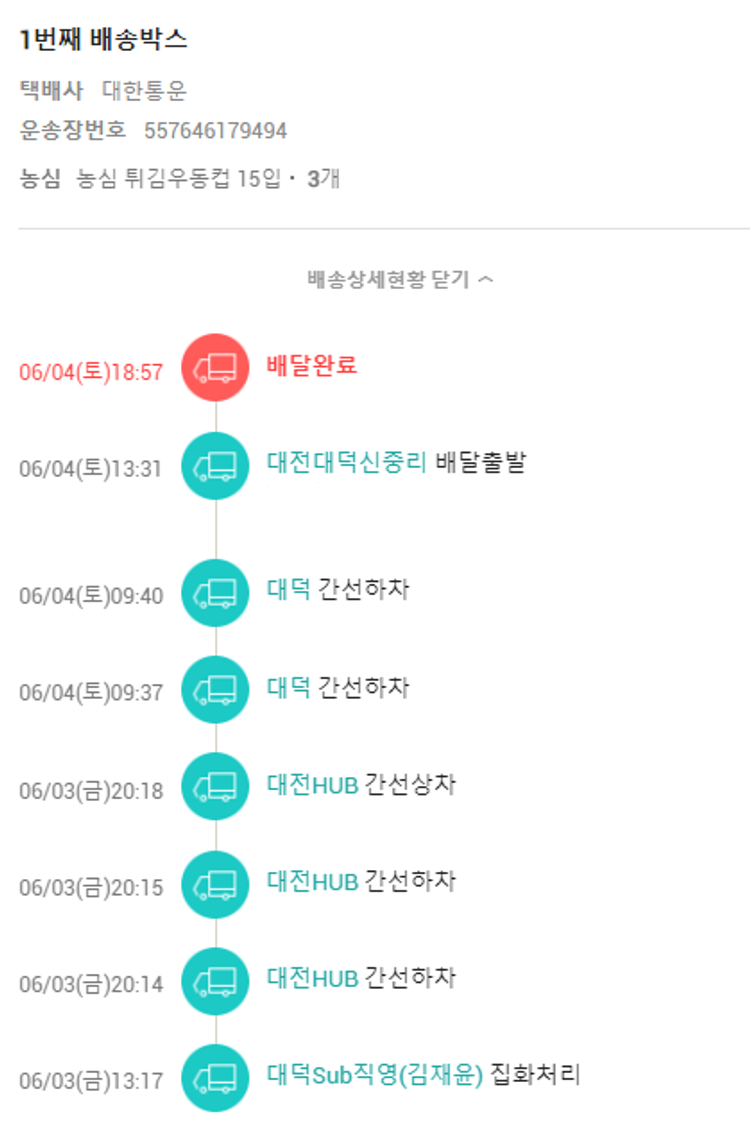Click the 06/04(토)18:57 delivery timestamp
The image size is (750, 1135).
tap(91, 372)
